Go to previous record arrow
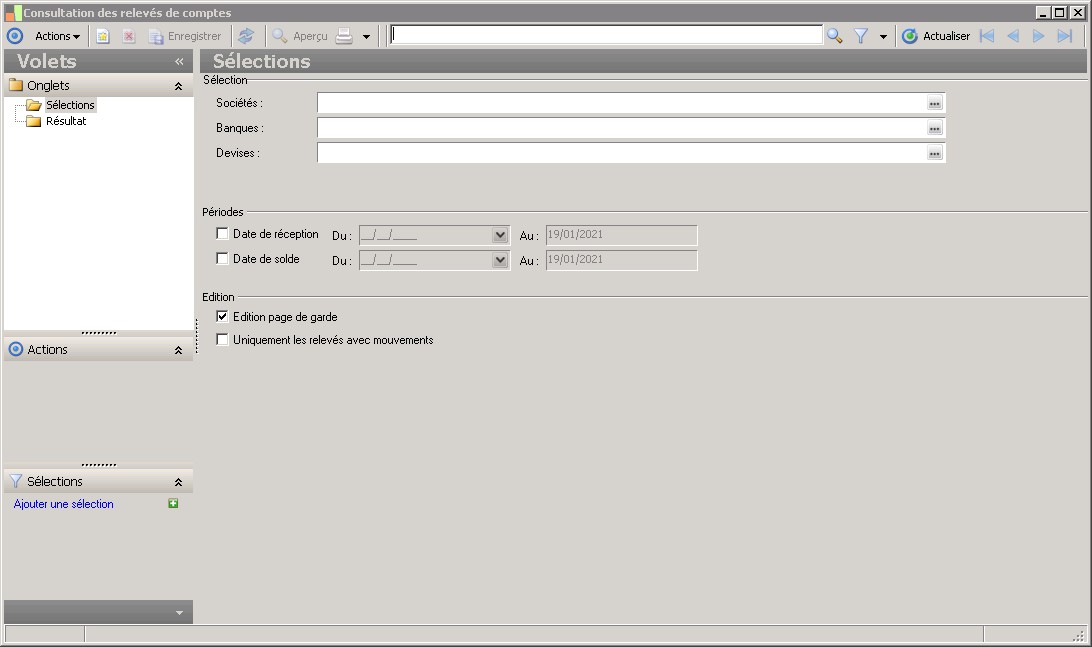Viewport: 1092px width, 647px height. [x=1013, y=36]
